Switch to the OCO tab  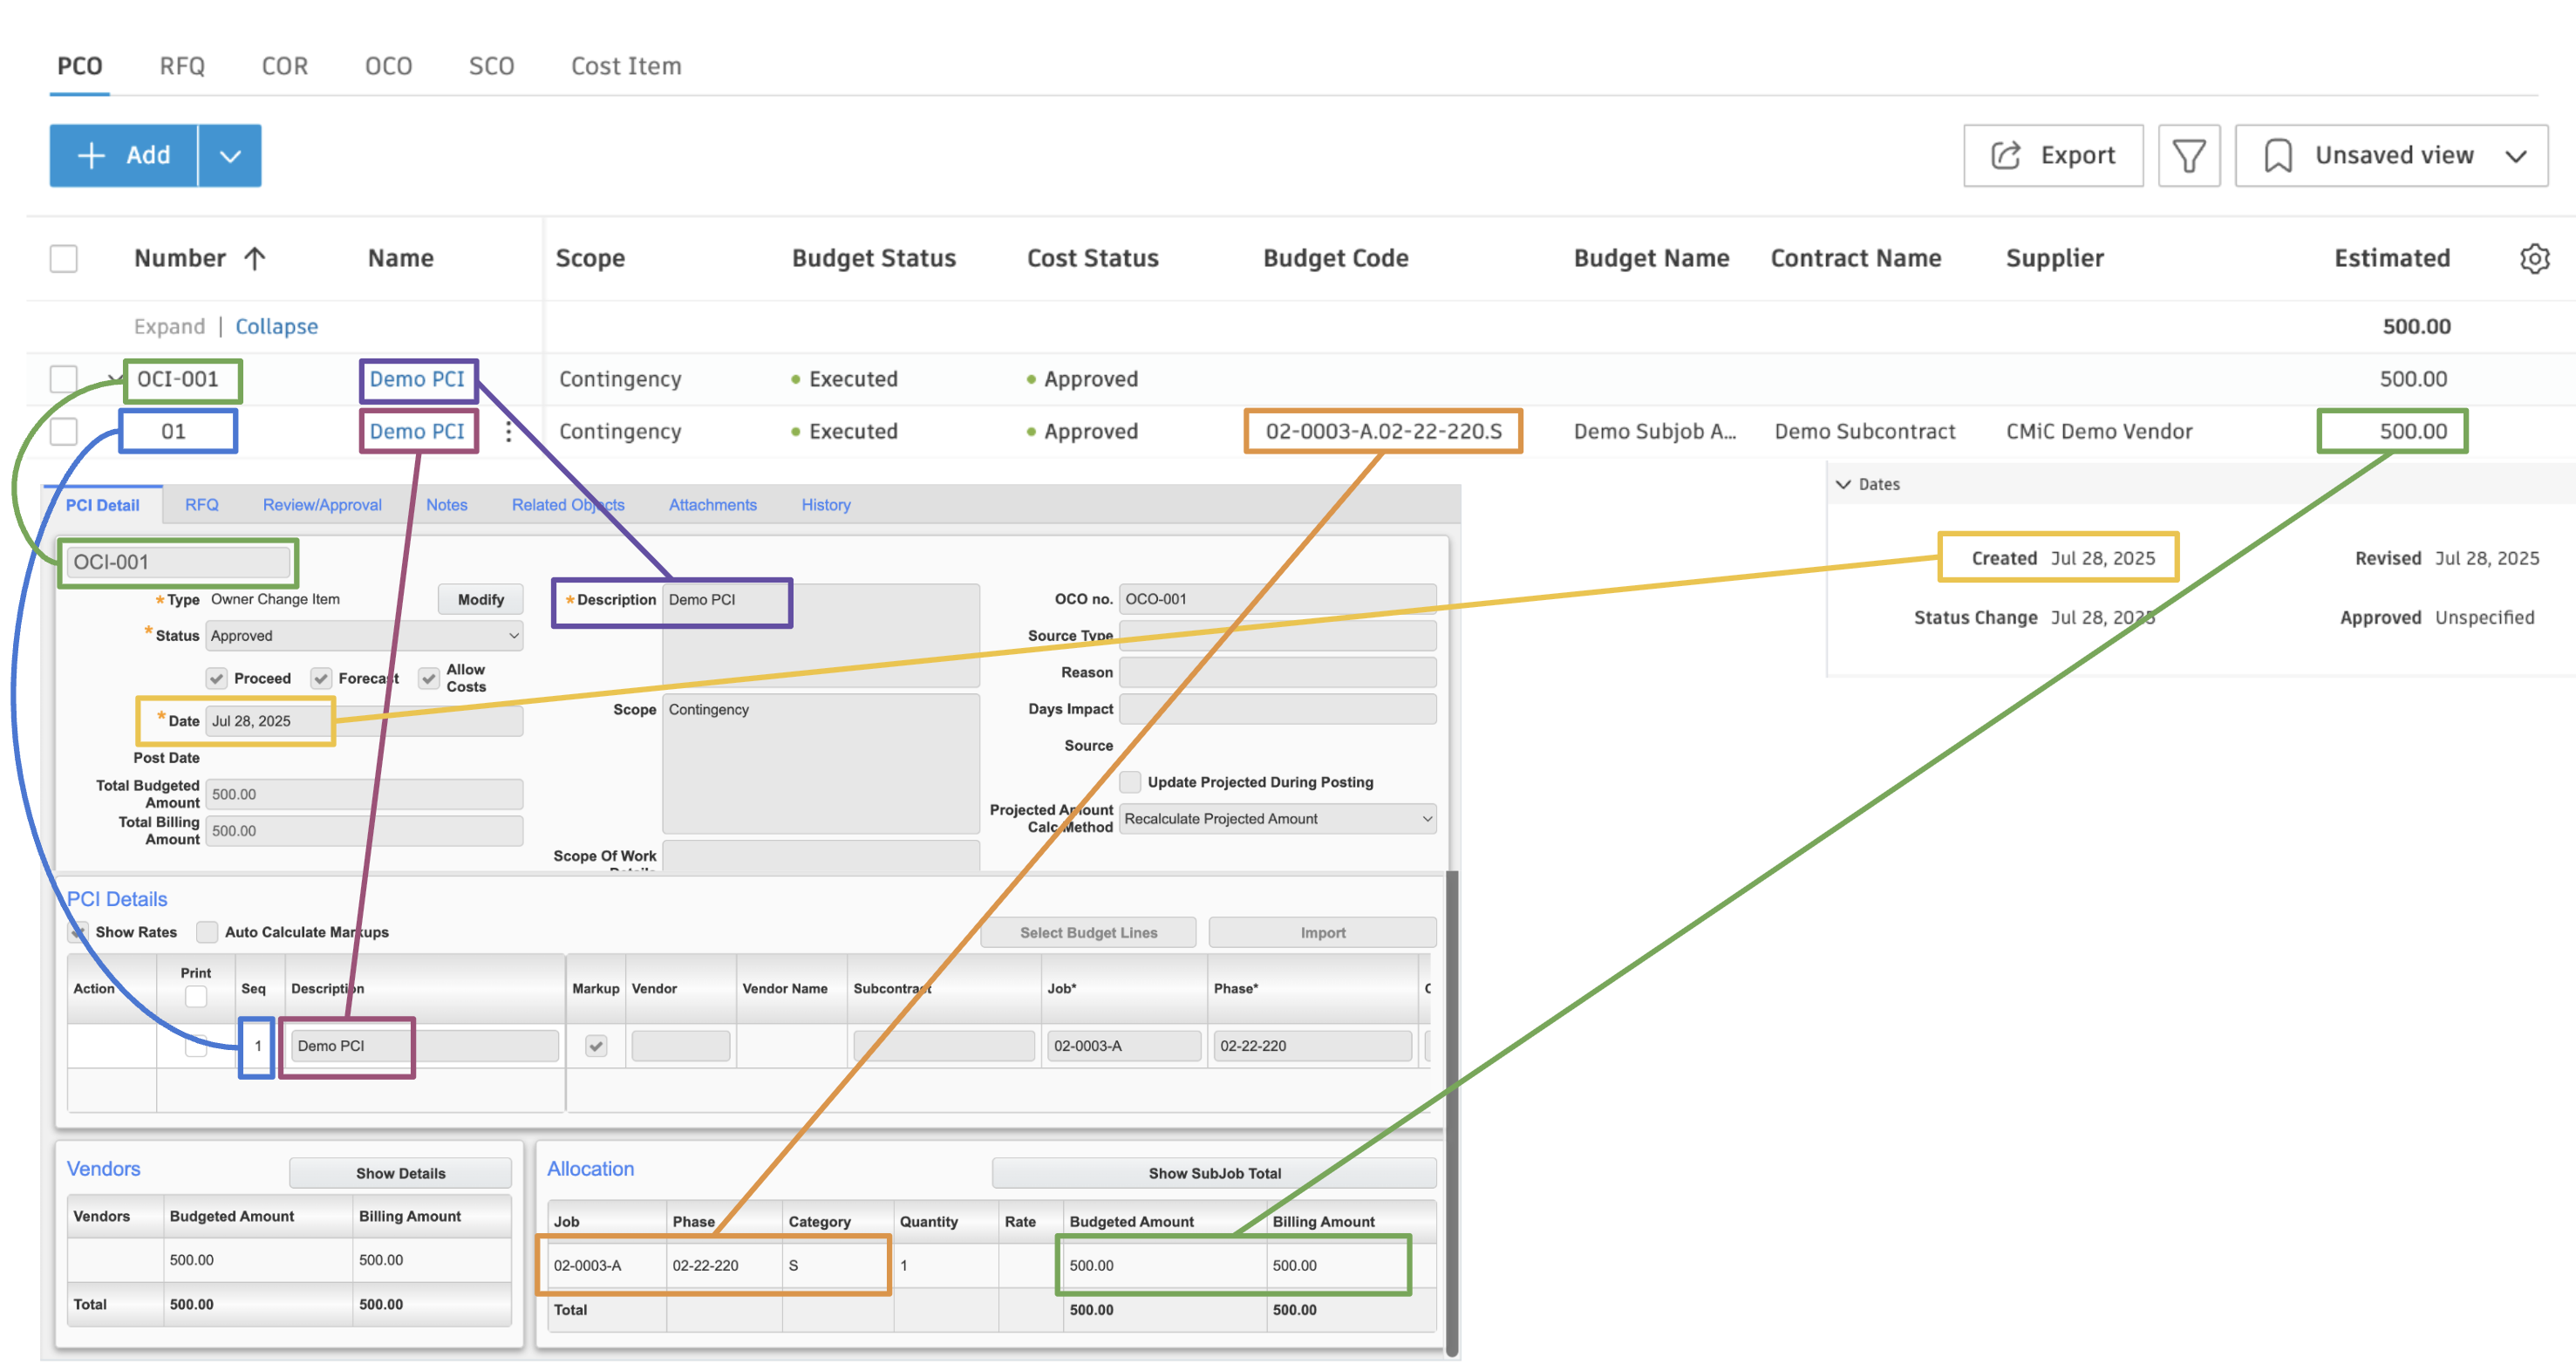(388, 66)
